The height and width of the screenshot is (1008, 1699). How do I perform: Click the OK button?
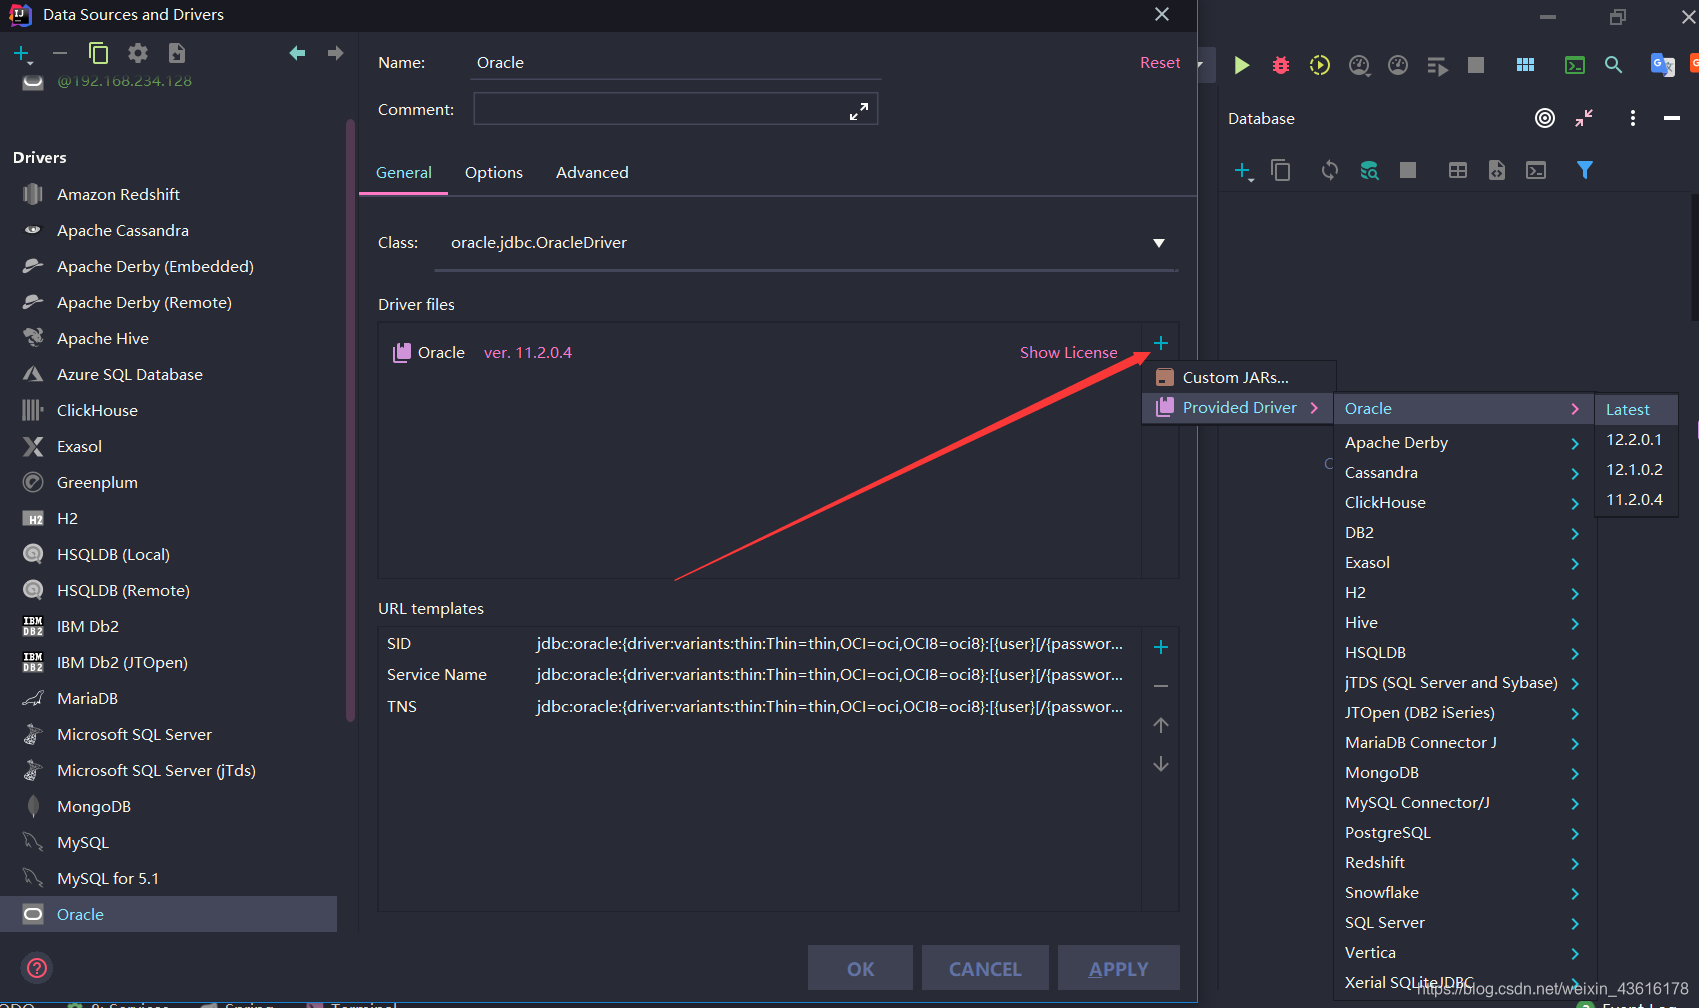coord(860,968)
